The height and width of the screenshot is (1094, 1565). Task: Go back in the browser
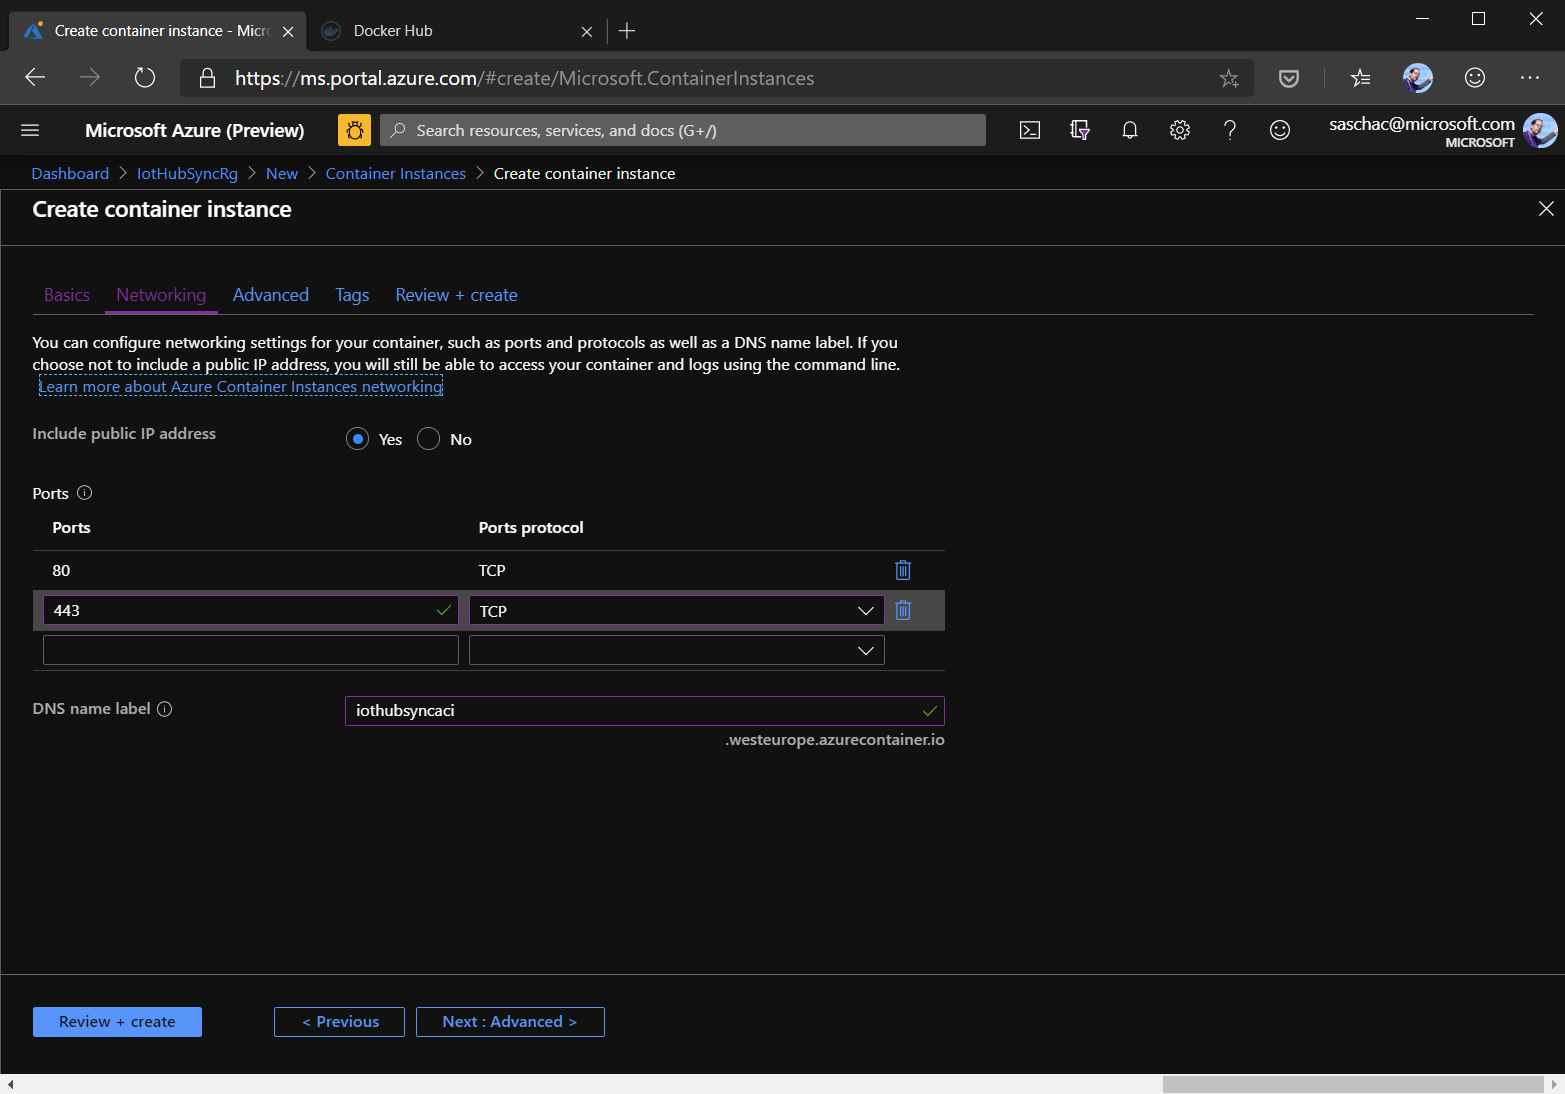tap(35, 78)
